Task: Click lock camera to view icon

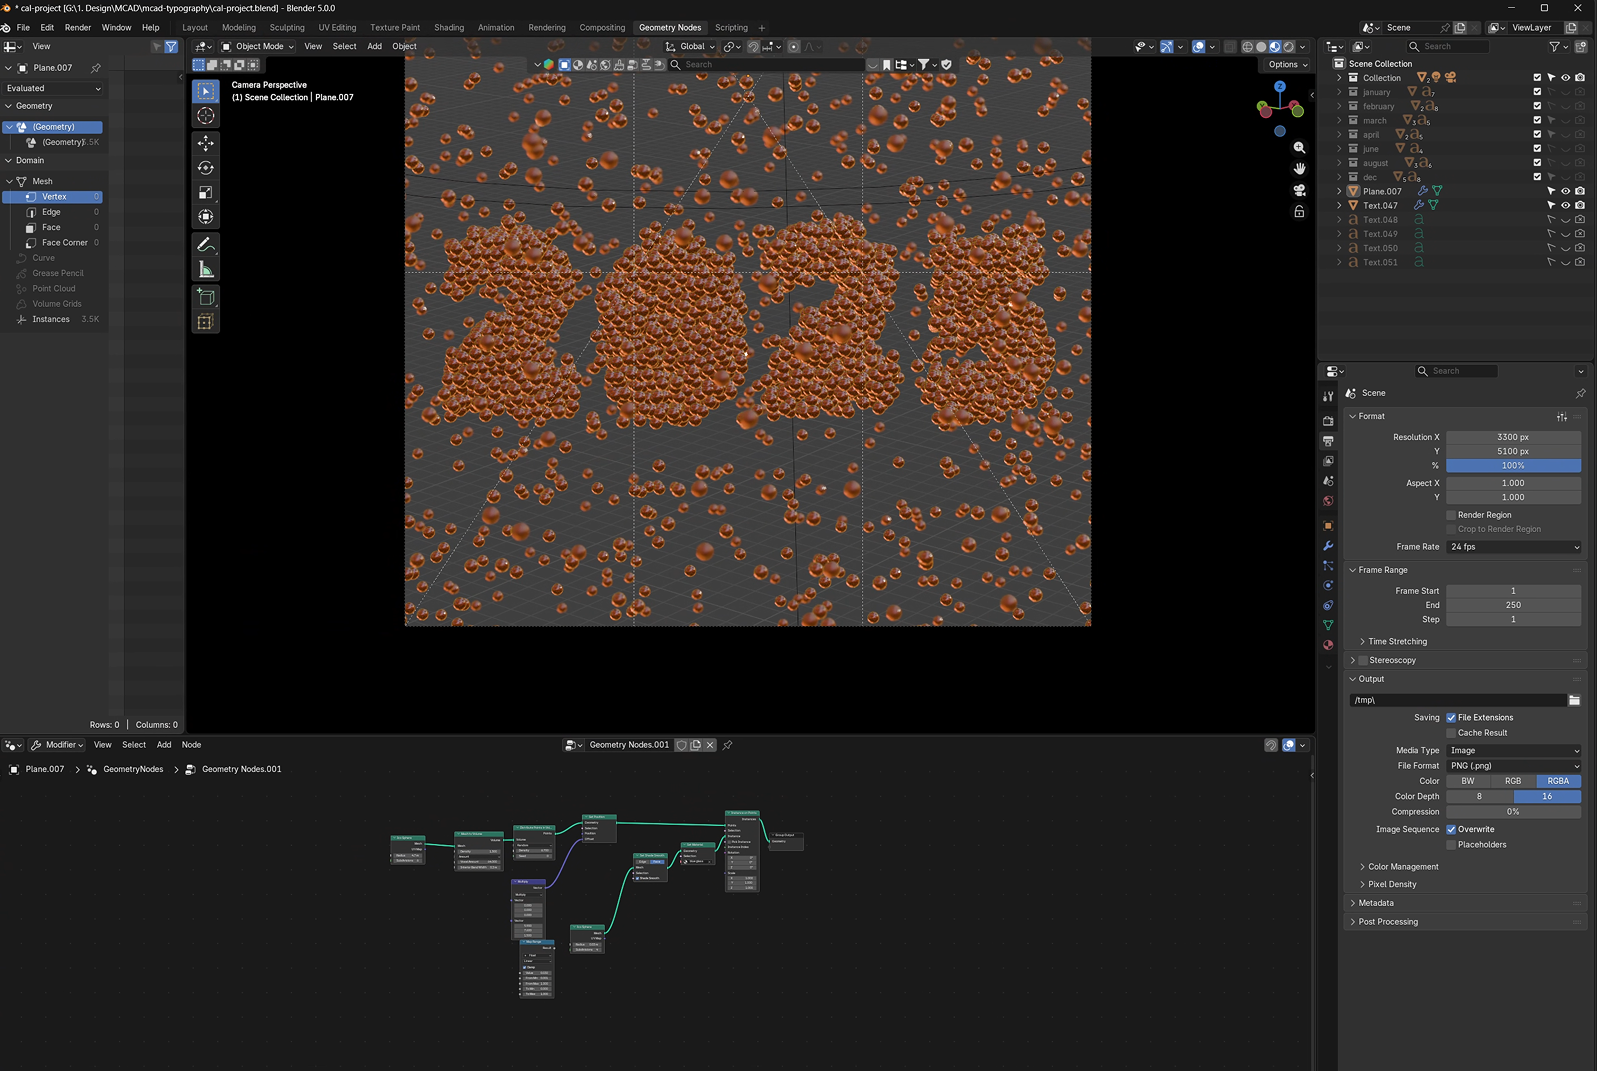Action: click(x=1299, y=211)
